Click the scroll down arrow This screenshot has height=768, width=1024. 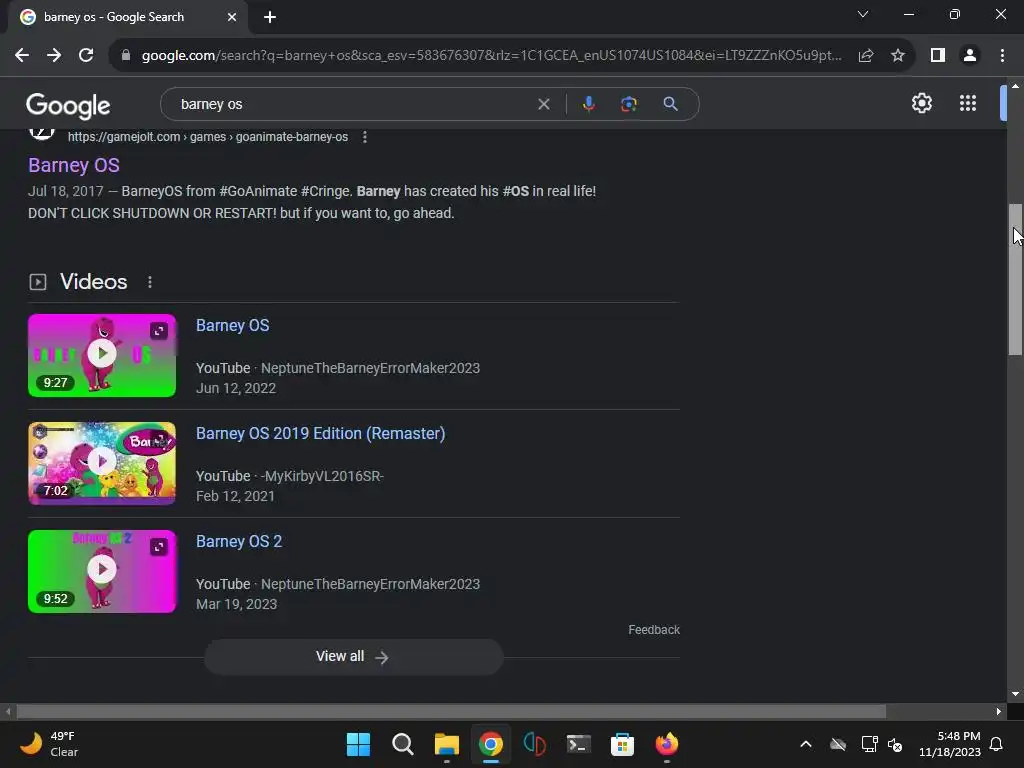pyautogui.click(x=1015, y=694)
